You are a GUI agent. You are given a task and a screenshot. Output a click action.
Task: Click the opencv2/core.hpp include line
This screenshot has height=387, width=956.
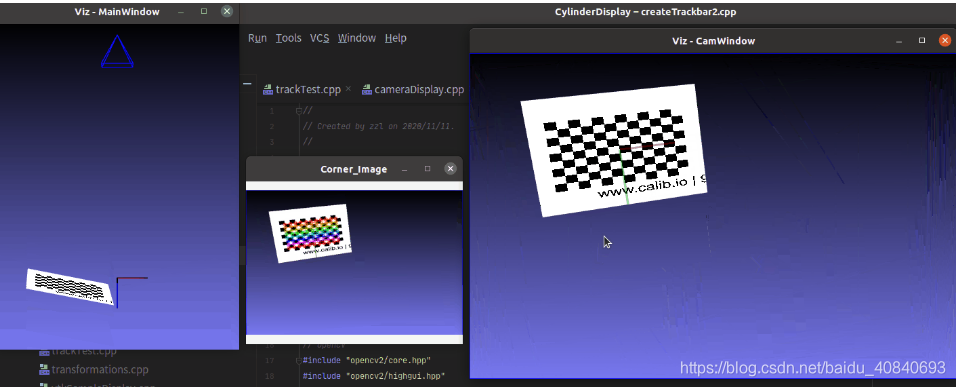pos(366,360)
